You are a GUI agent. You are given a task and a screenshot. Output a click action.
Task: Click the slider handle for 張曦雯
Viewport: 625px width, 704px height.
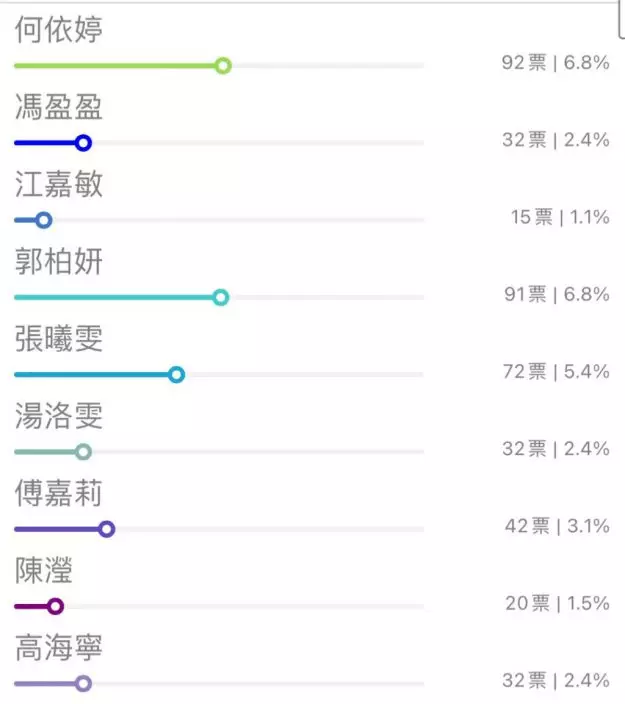(x=177, y=375)
